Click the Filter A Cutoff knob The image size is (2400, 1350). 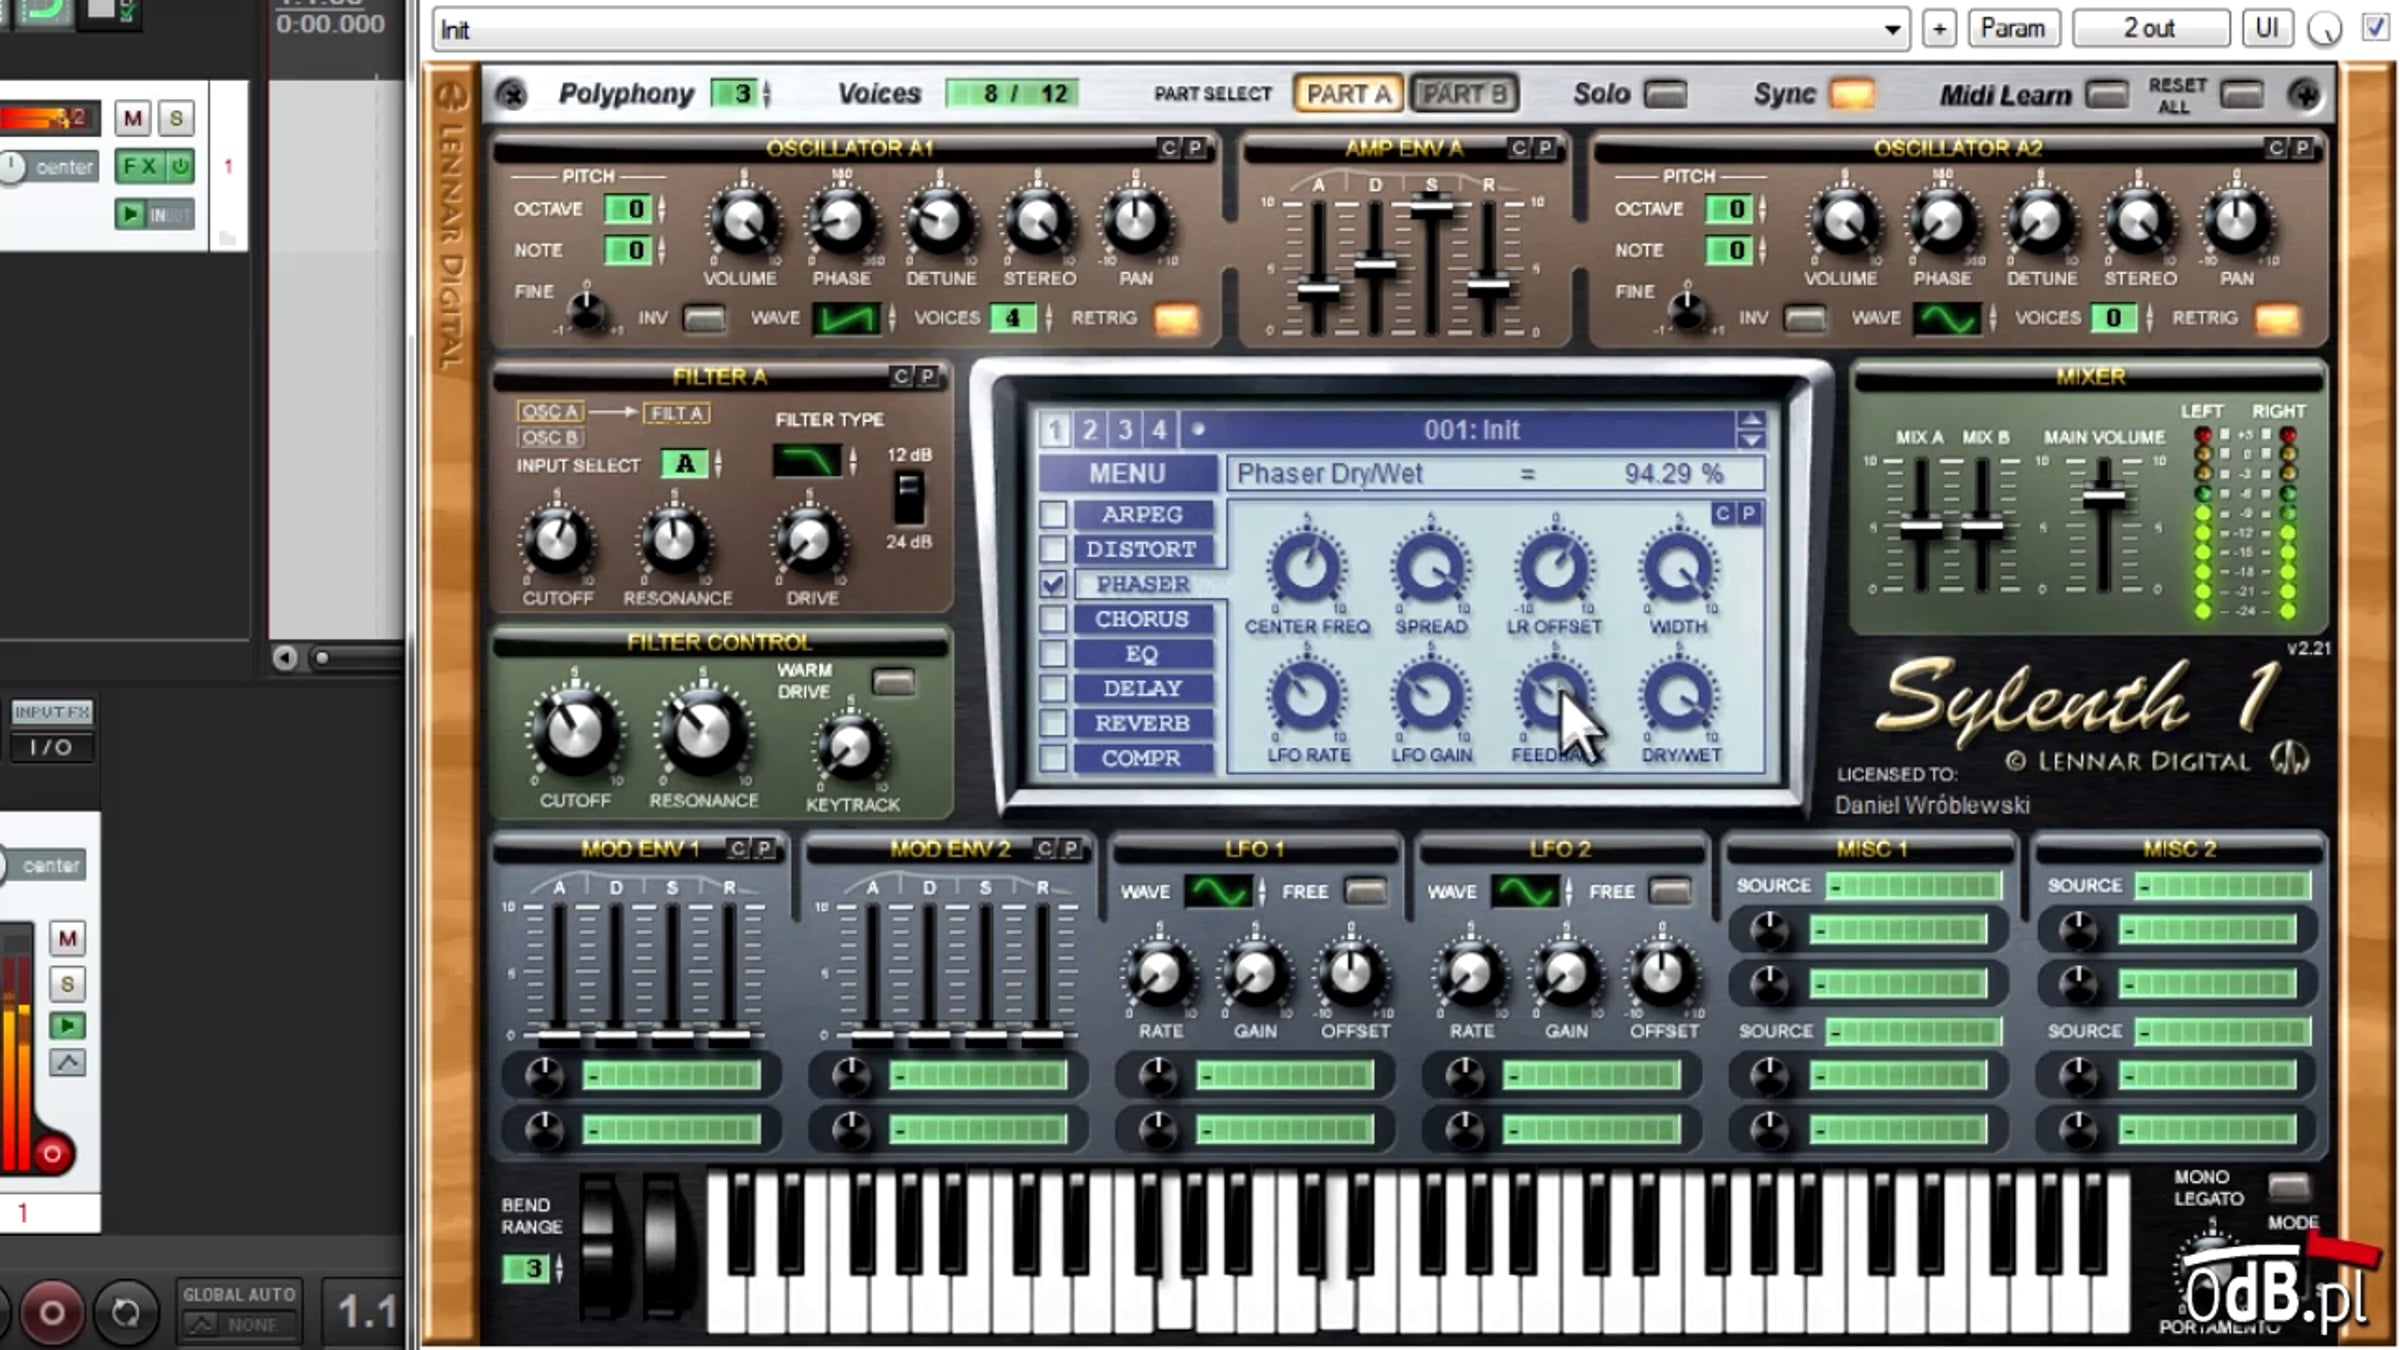pyautogui.click(x=557, y=541)
